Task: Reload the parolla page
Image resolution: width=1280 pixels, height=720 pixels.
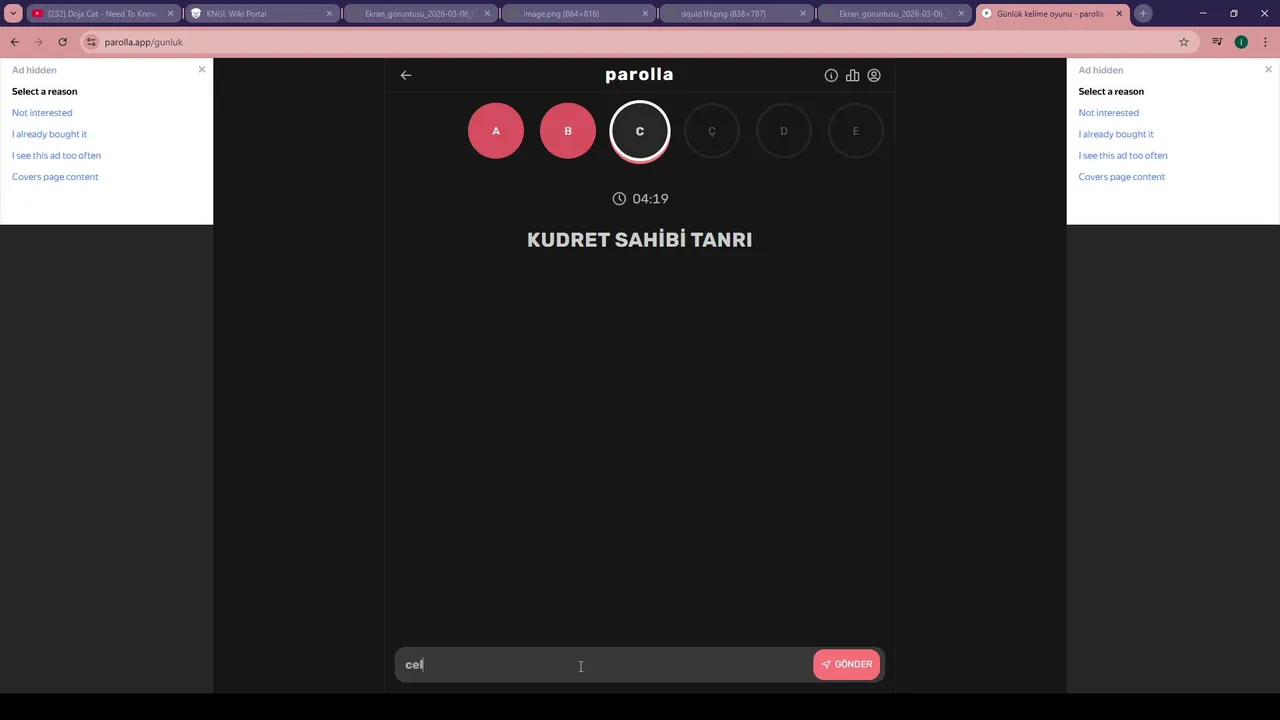Action: [x=62, y=42]
